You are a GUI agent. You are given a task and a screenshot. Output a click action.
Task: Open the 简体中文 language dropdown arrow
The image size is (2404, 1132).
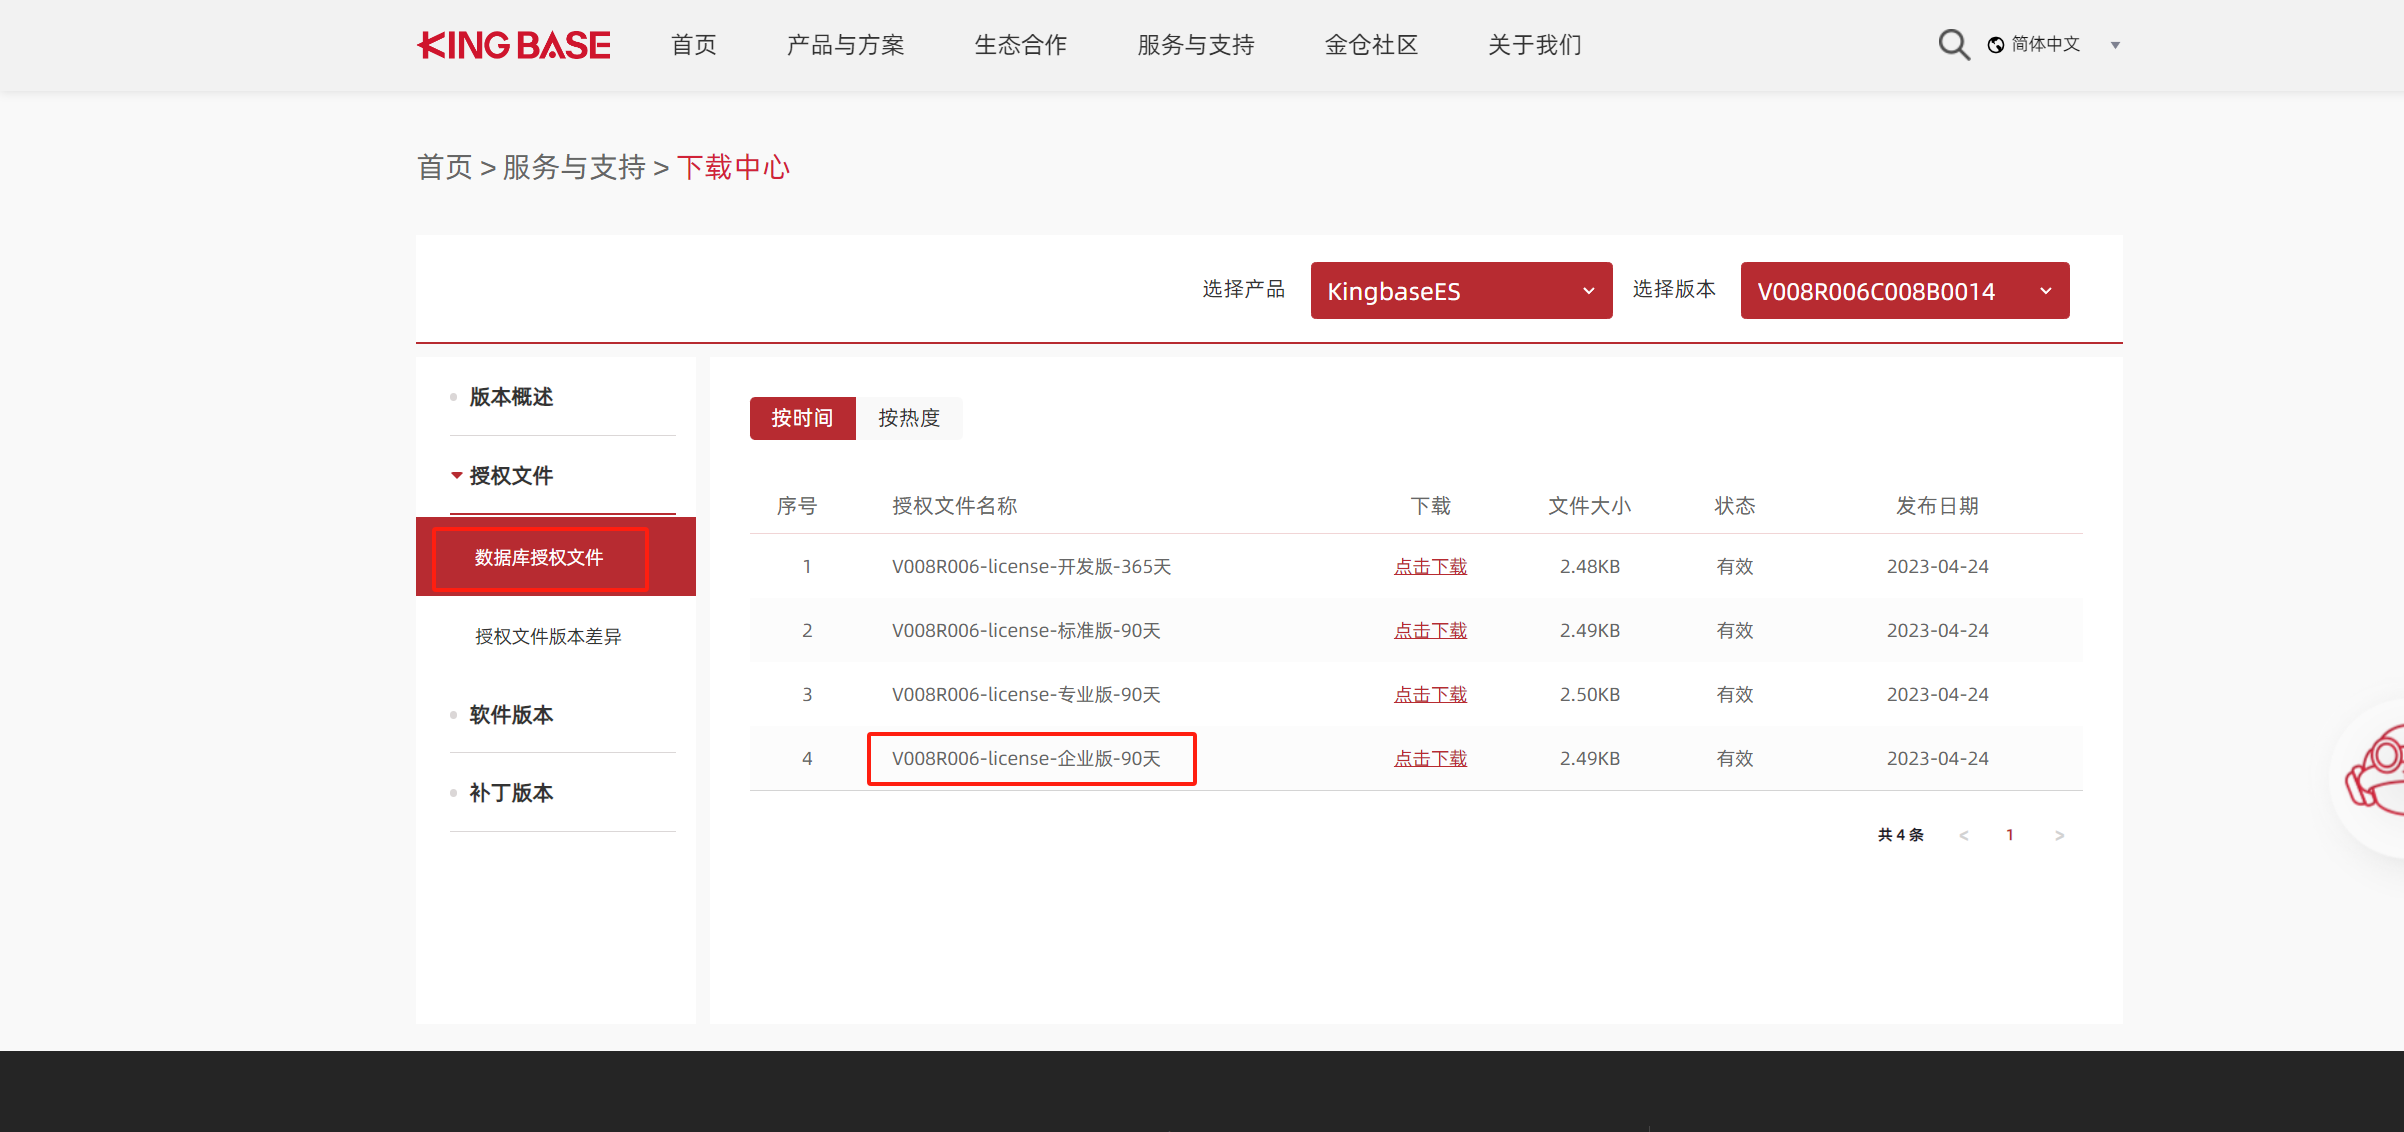(2115, 45)
